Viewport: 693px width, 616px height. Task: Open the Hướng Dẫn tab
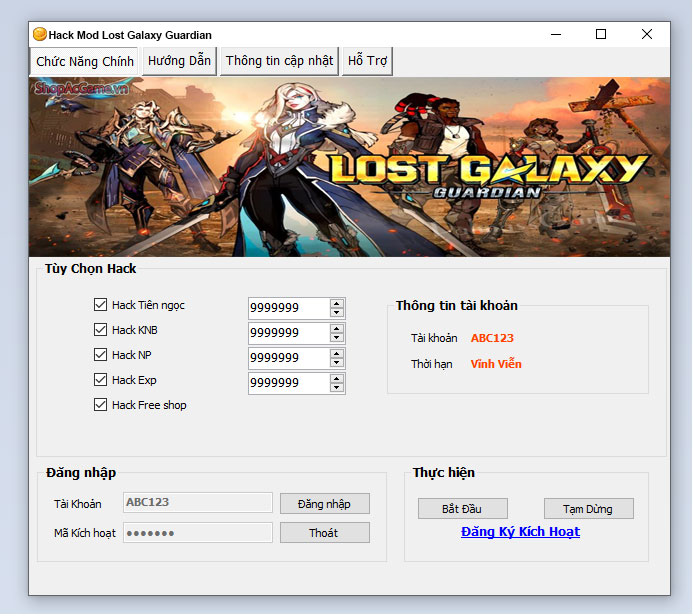pos(179,61)
